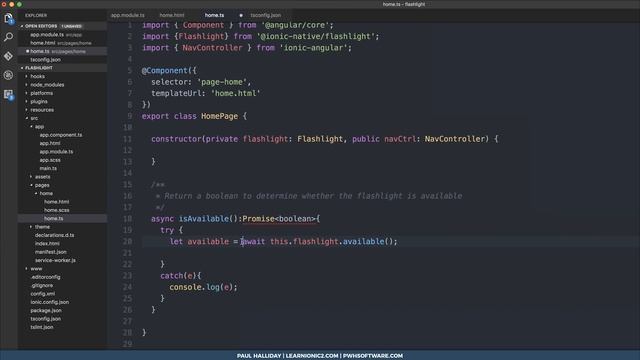This screenshot has width=640, height=360.
Task: Open the Search view in activity bar
Action: click(x=8, y=37)
